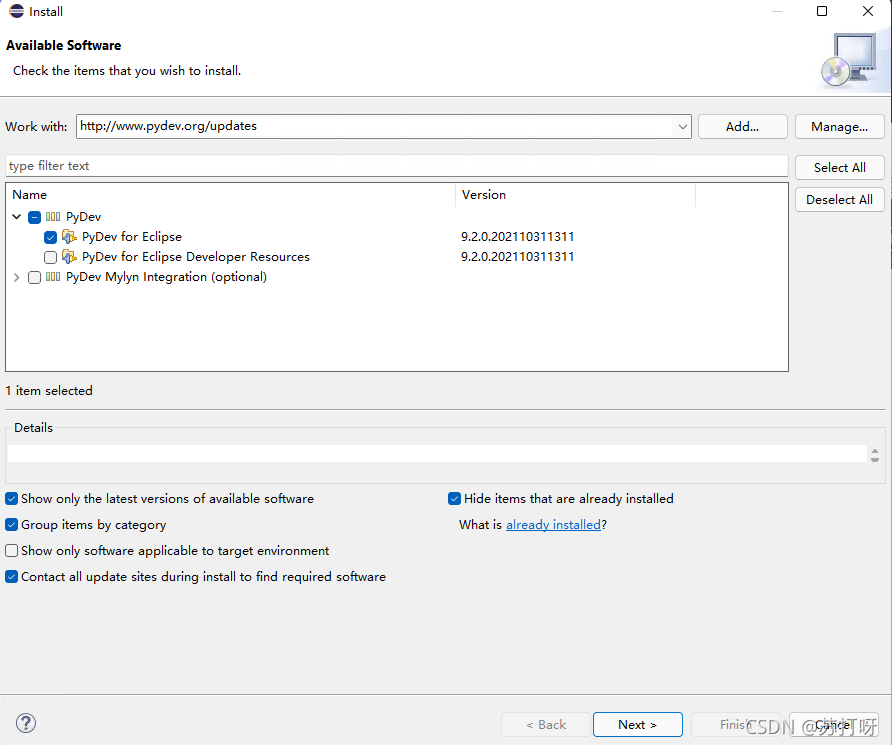Toggle Contact all update sites during install
This screenshot has width=892, height=745.
pyautogui.click(x=11, y=577)
